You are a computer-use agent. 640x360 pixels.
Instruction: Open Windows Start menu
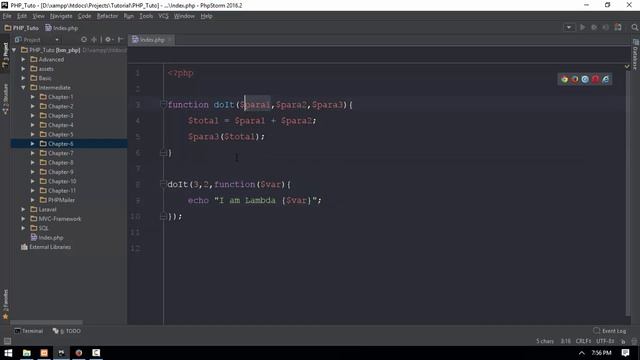pos(8,353)
